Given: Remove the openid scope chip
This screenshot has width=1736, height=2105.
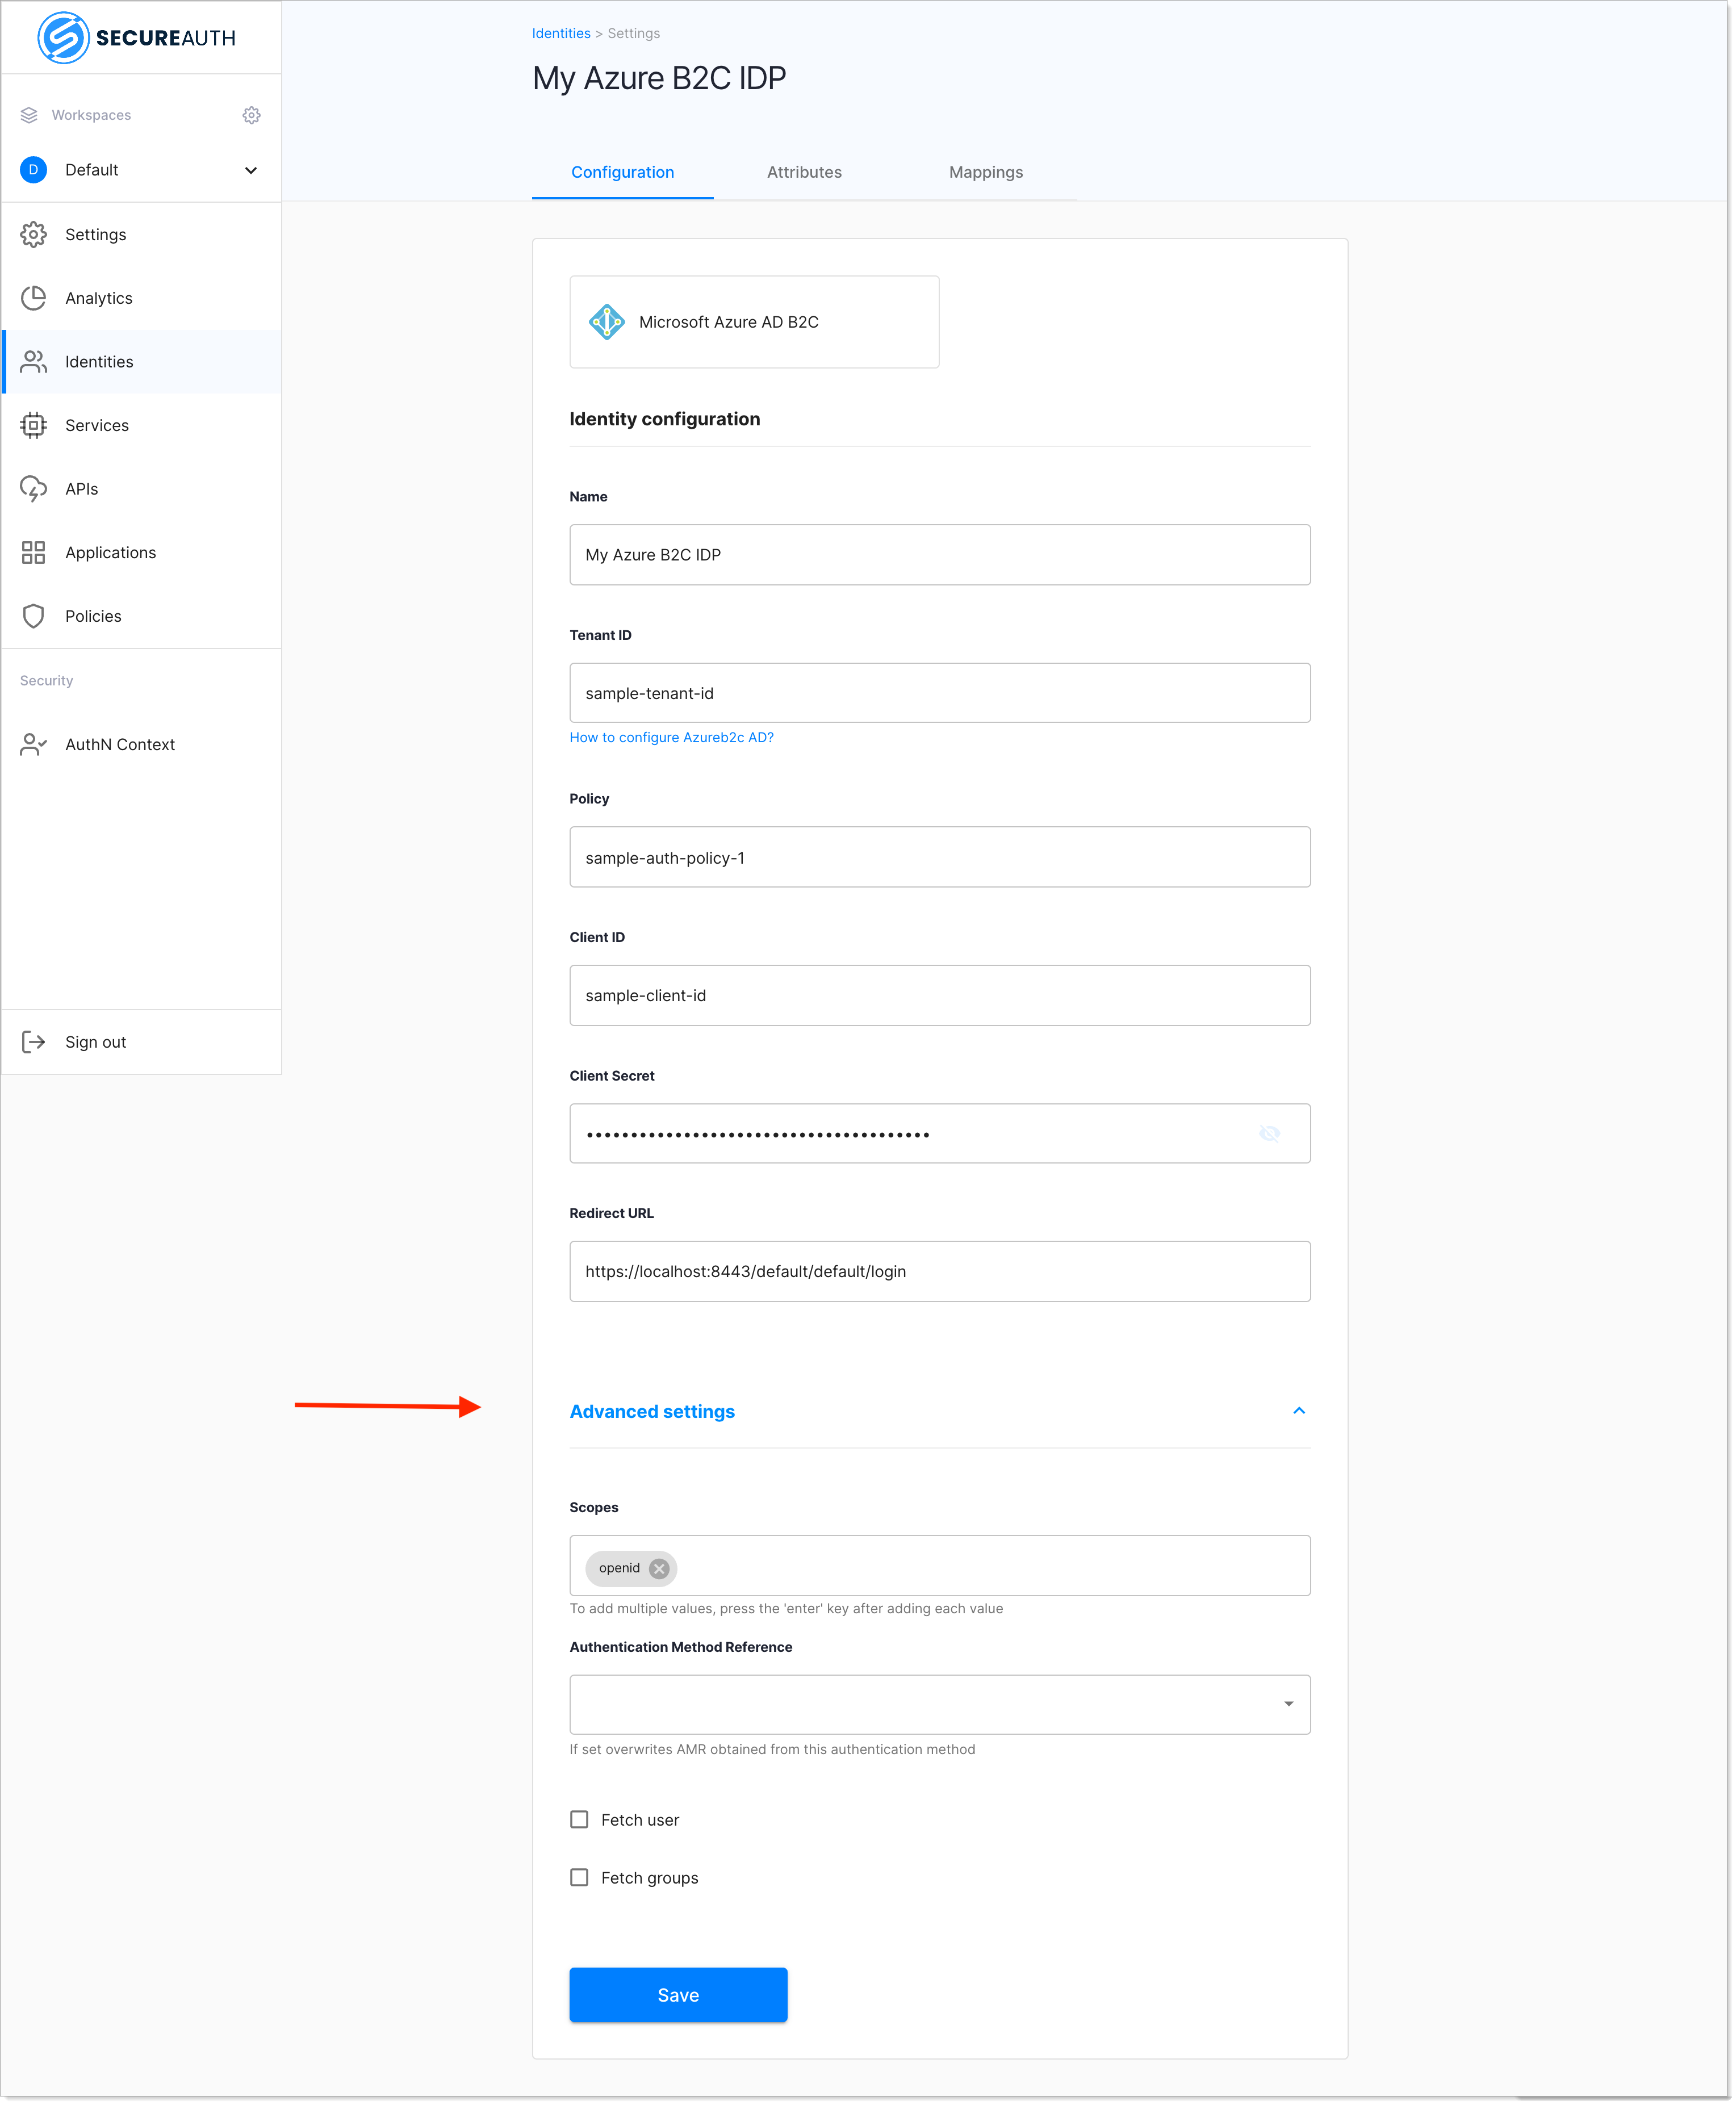Looking at the screenshot, I should [659, 1569].
